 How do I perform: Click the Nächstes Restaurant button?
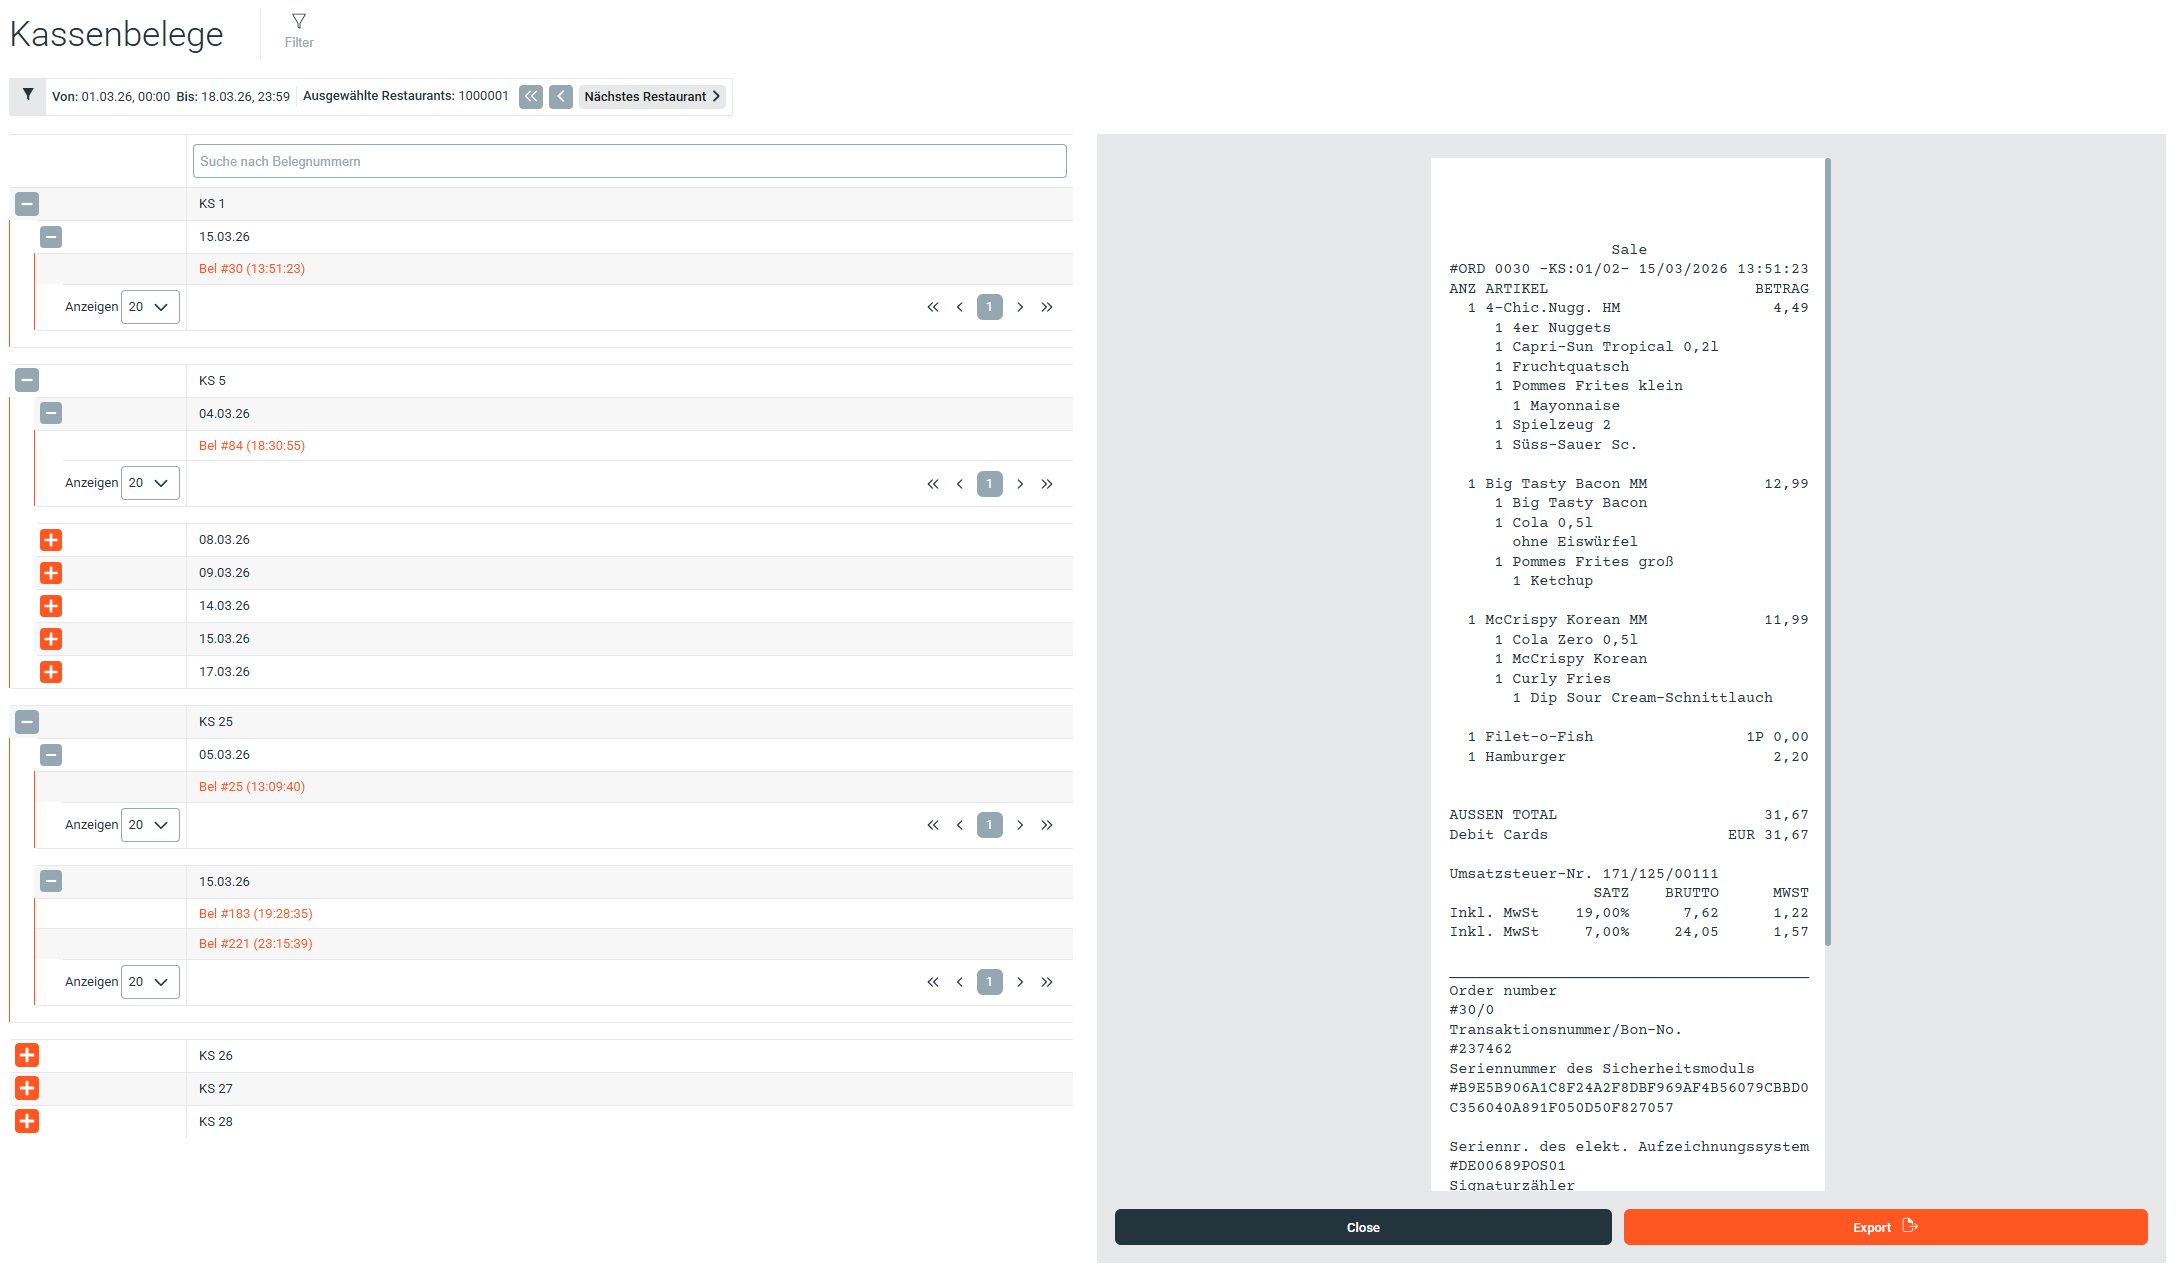[652, 96]
